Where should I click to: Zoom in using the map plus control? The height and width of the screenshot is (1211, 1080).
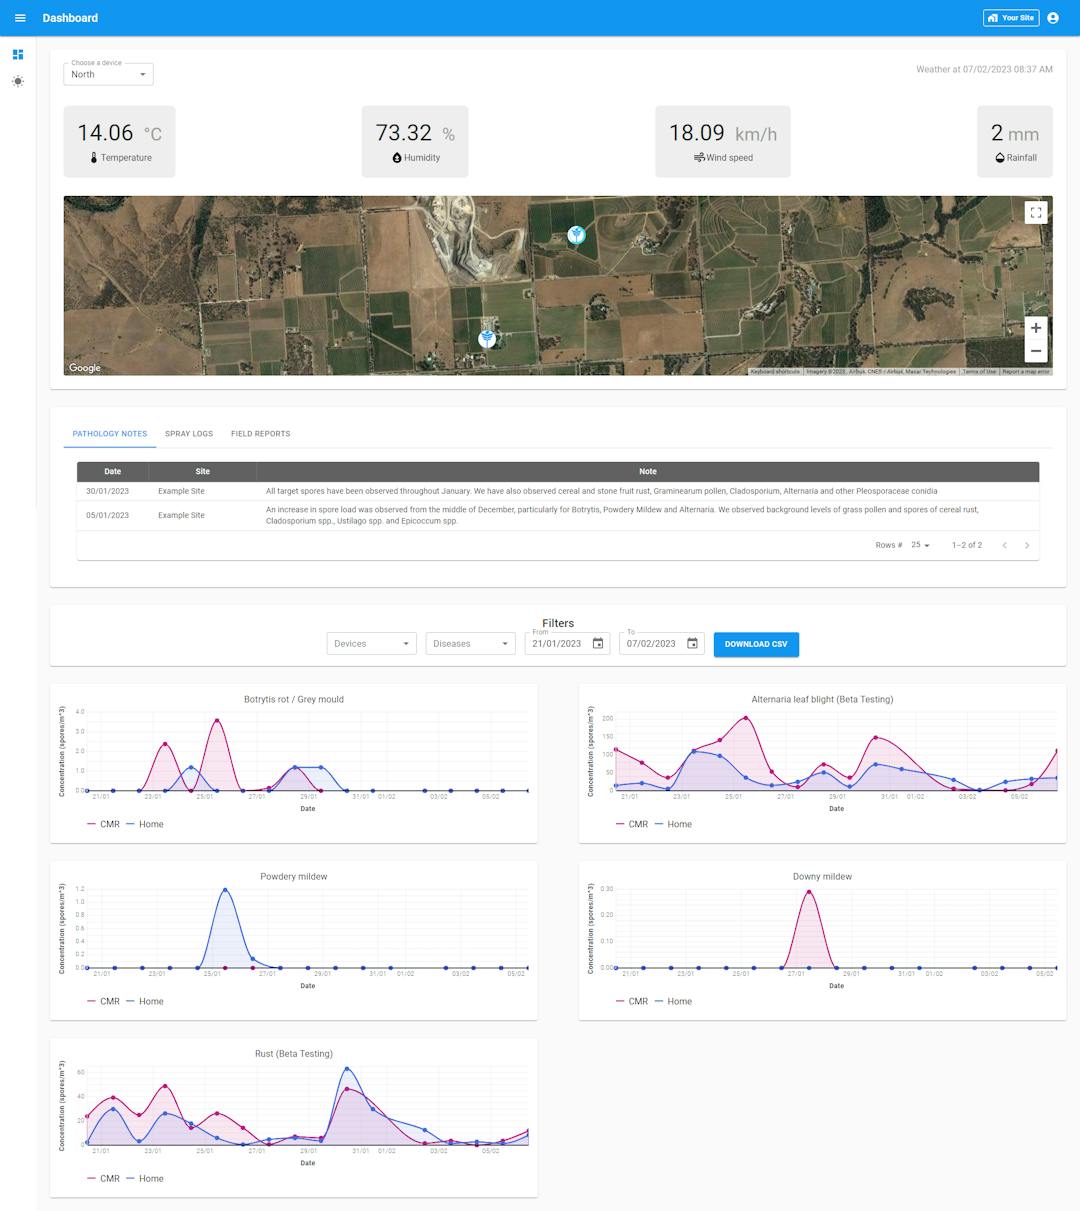tap(1036, 328)
